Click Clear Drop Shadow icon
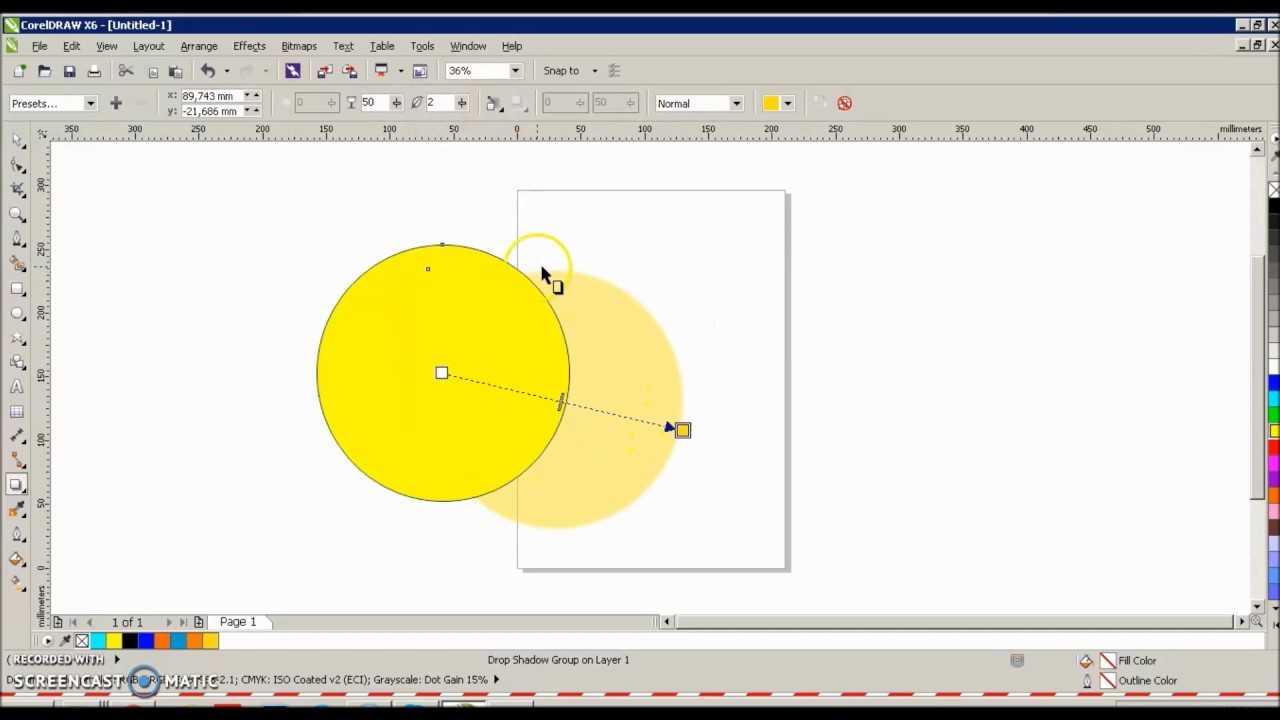Viewport: 1280px width, 720px height. point(844,103)
